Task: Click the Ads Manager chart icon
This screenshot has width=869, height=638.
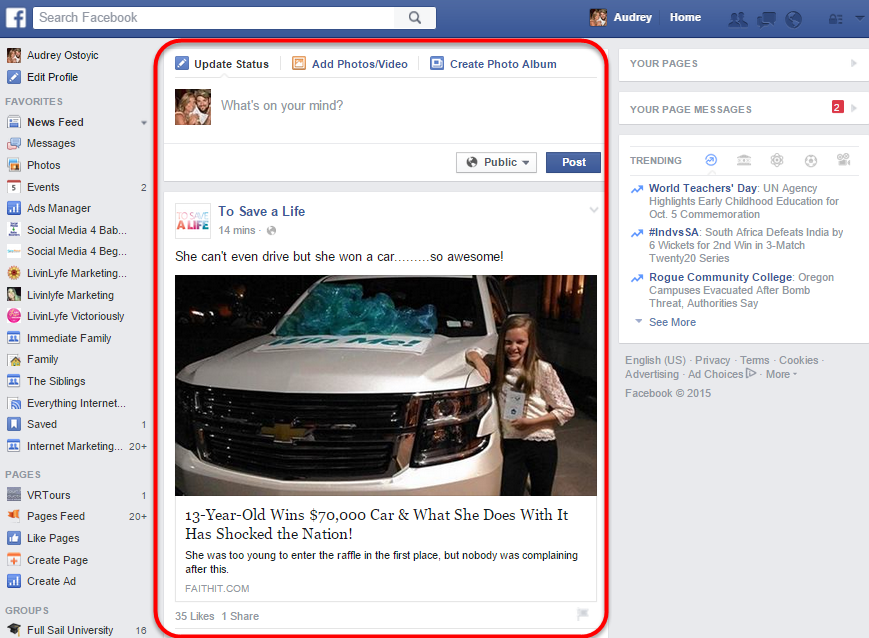Action: (x=14, y=208)
